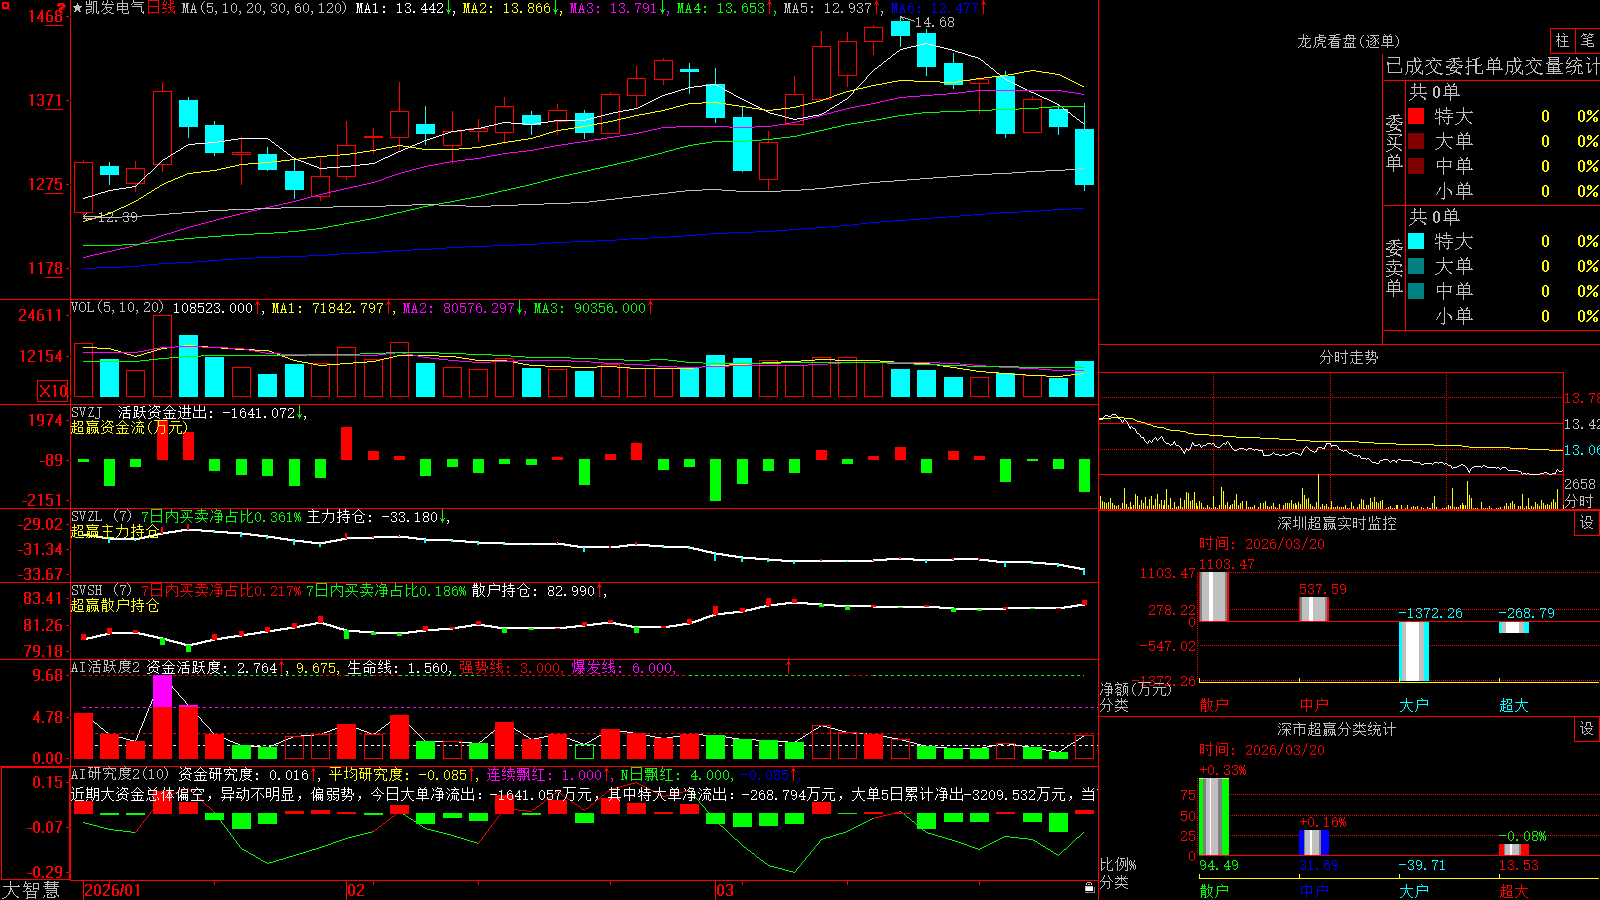Click the 2026/01 date marker on timeline
Viewport: 1600px width, 900px height.
(113, 890)
